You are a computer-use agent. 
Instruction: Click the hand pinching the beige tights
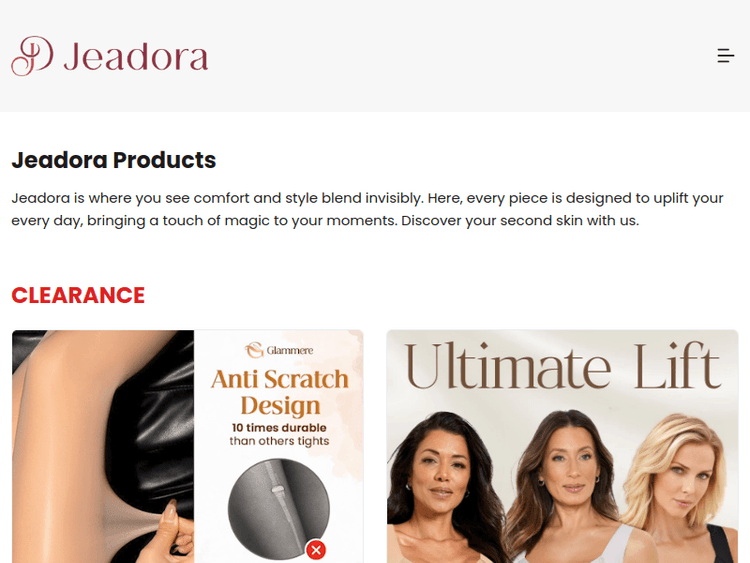tap(176, 532)
